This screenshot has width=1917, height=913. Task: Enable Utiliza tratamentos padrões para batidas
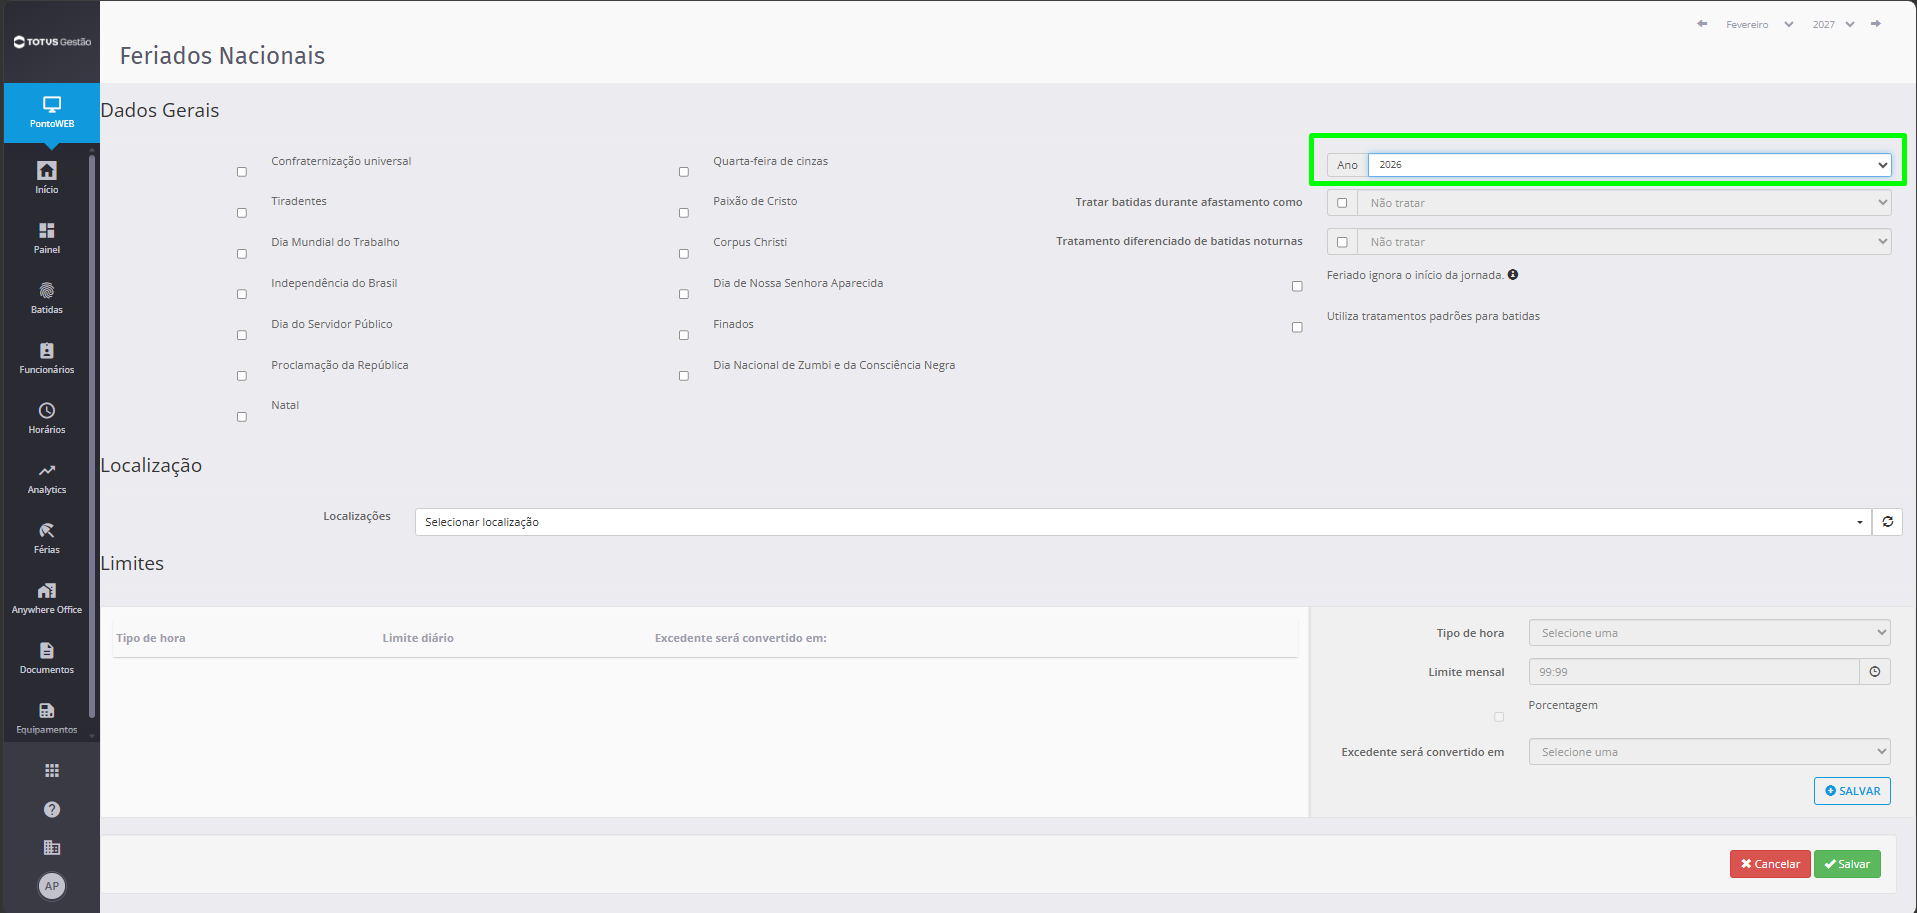tap(1297, 327)
